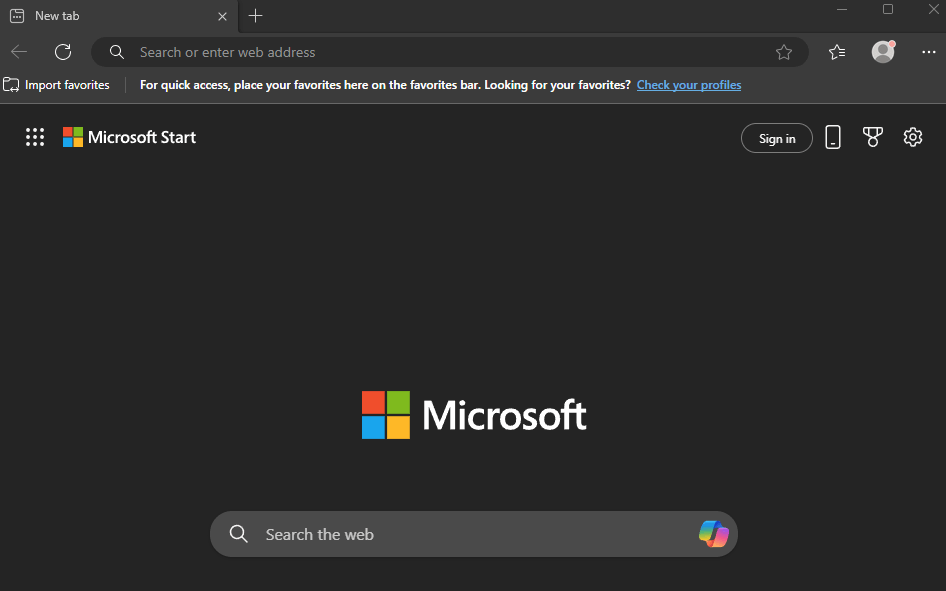The height and width of the screenshot is (591, 946).
Task: Open the profile avatar menu
Action: click(x=883, y=52)
